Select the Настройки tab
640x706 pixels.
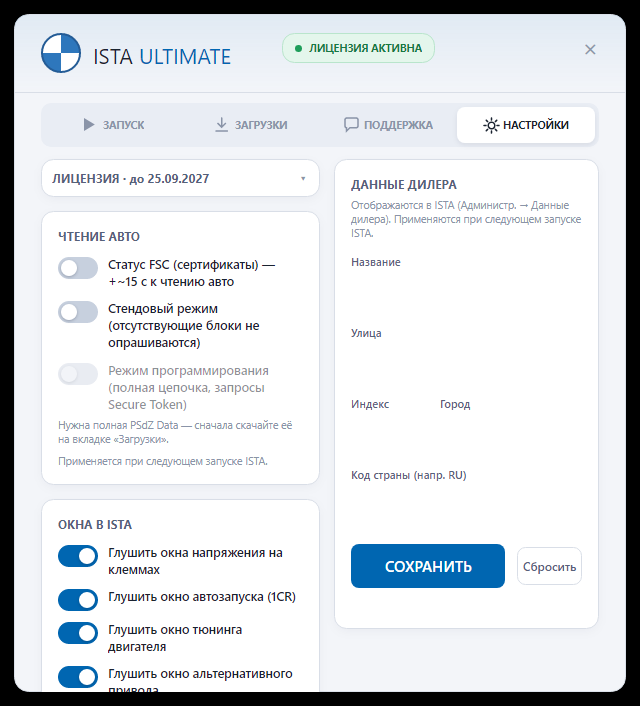526,125
